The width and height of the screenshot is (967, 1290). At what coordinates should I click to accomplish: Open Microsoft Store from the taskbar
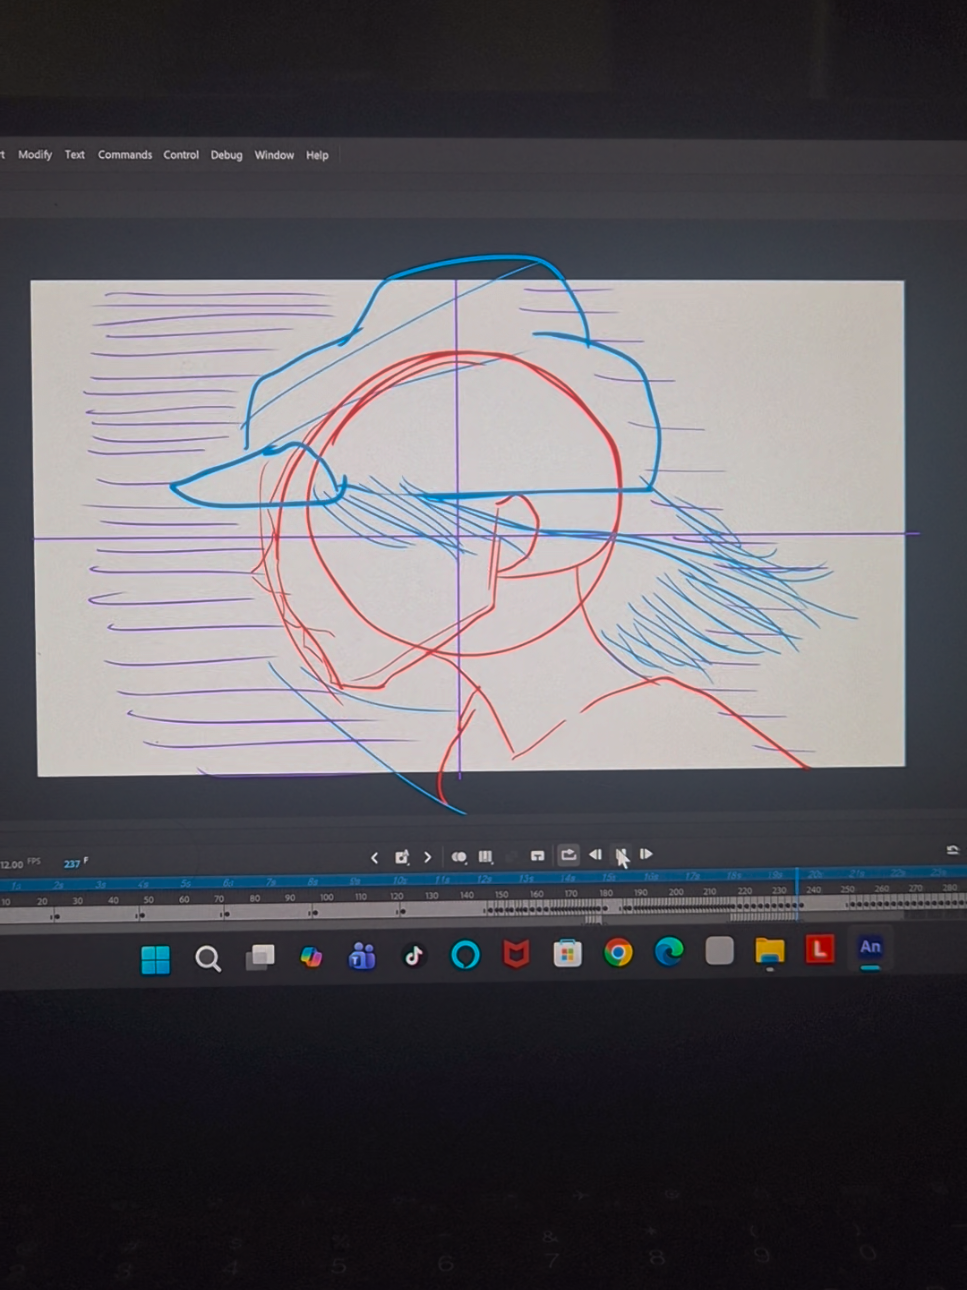(567, 953)
